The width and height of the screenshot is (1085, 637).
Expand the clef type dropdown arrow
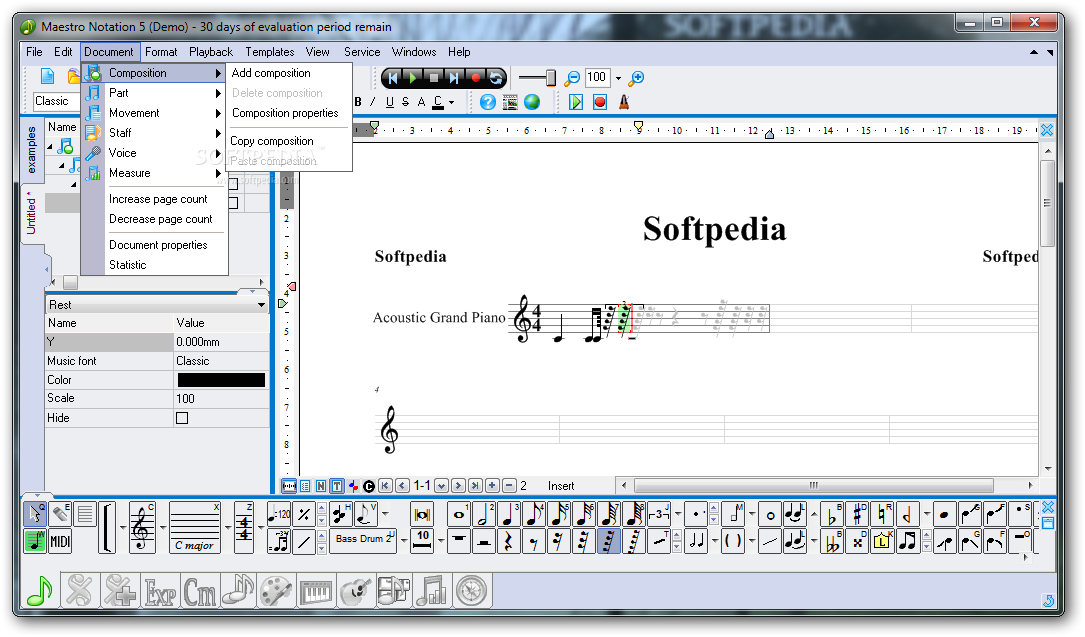point(161,528)
